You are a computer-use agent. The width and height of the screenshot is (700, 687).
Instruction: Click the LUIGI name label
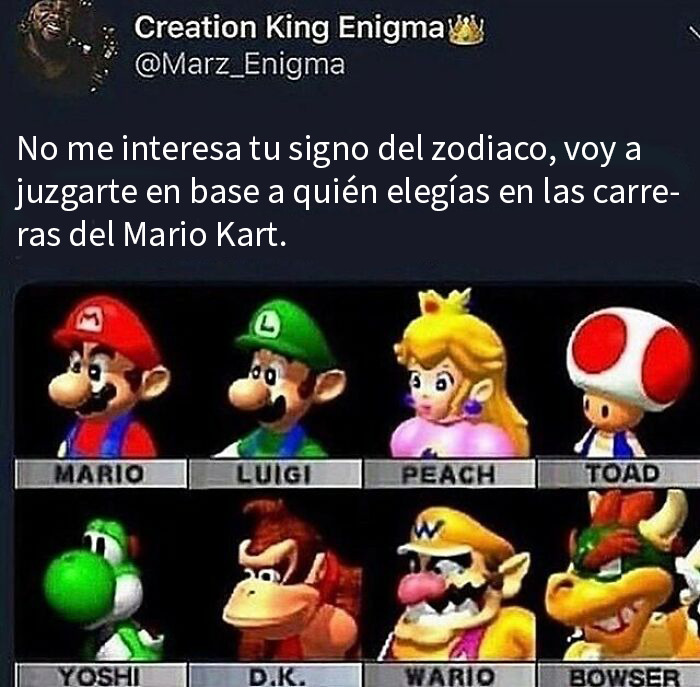click(275, 474)
